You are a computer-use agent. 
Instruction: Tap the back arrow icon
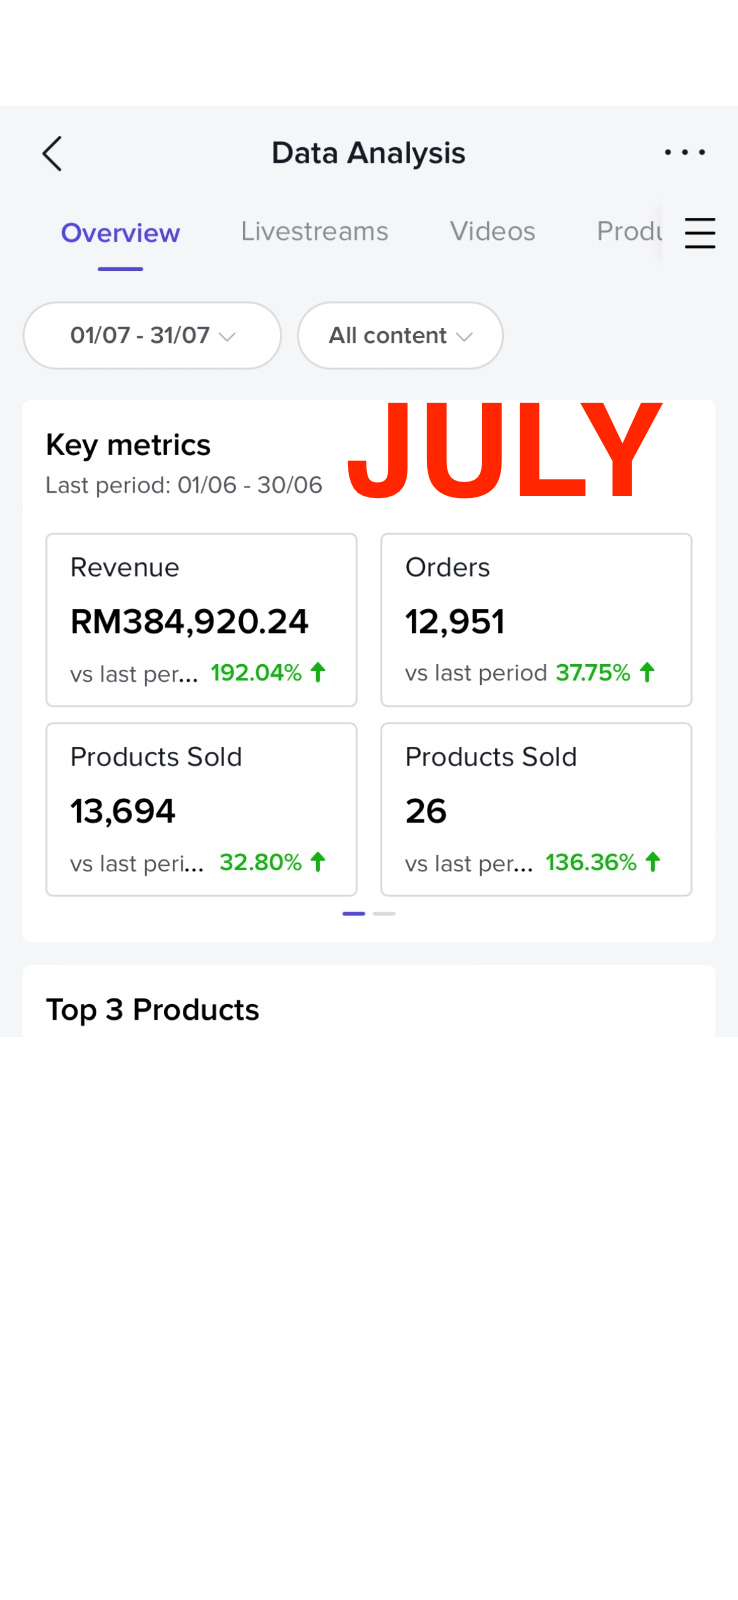click(x=53, y=154)
